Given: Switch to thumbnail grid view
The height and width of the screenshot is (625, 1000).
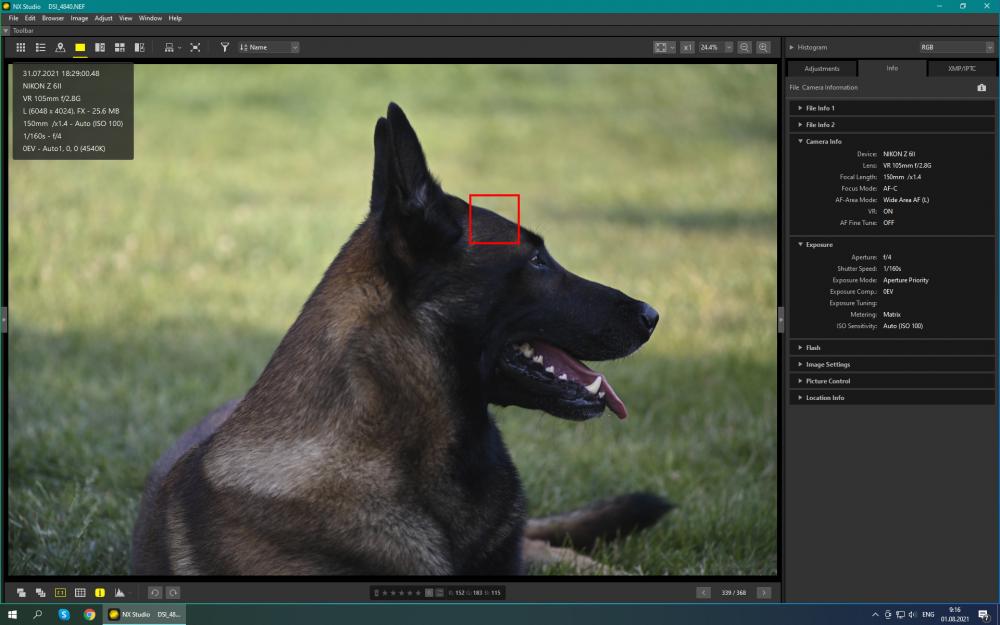Looking at the screenshot, I should [20, 47].
